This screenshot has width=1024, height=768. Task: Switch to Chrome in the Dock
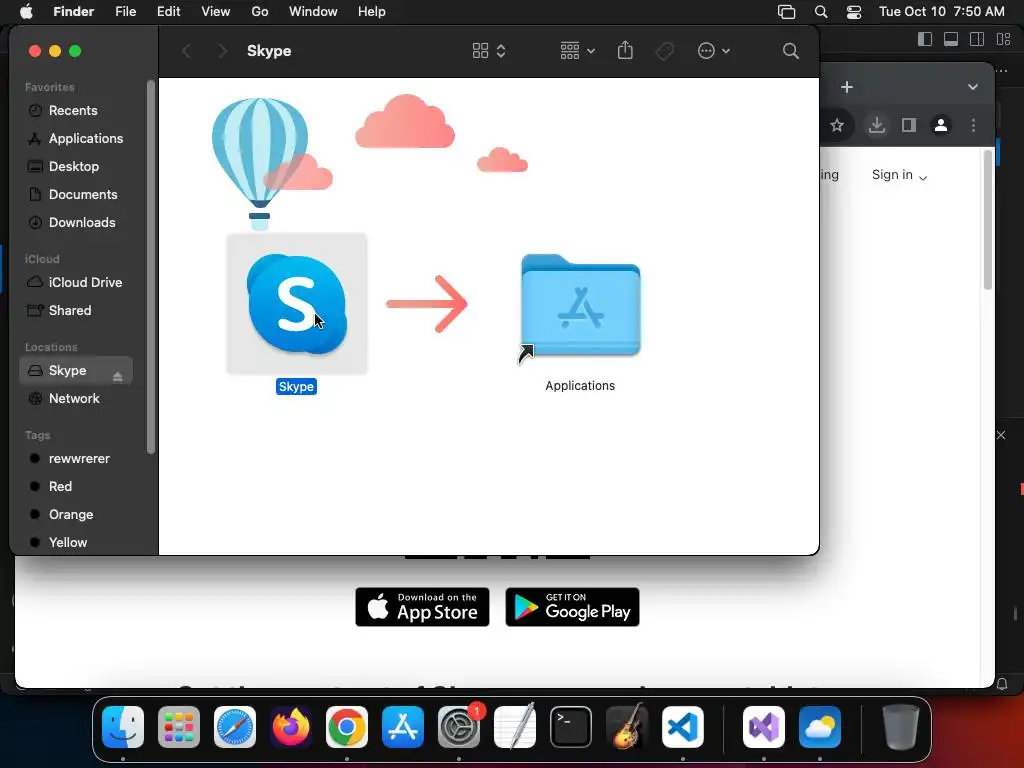pos(347,727)
